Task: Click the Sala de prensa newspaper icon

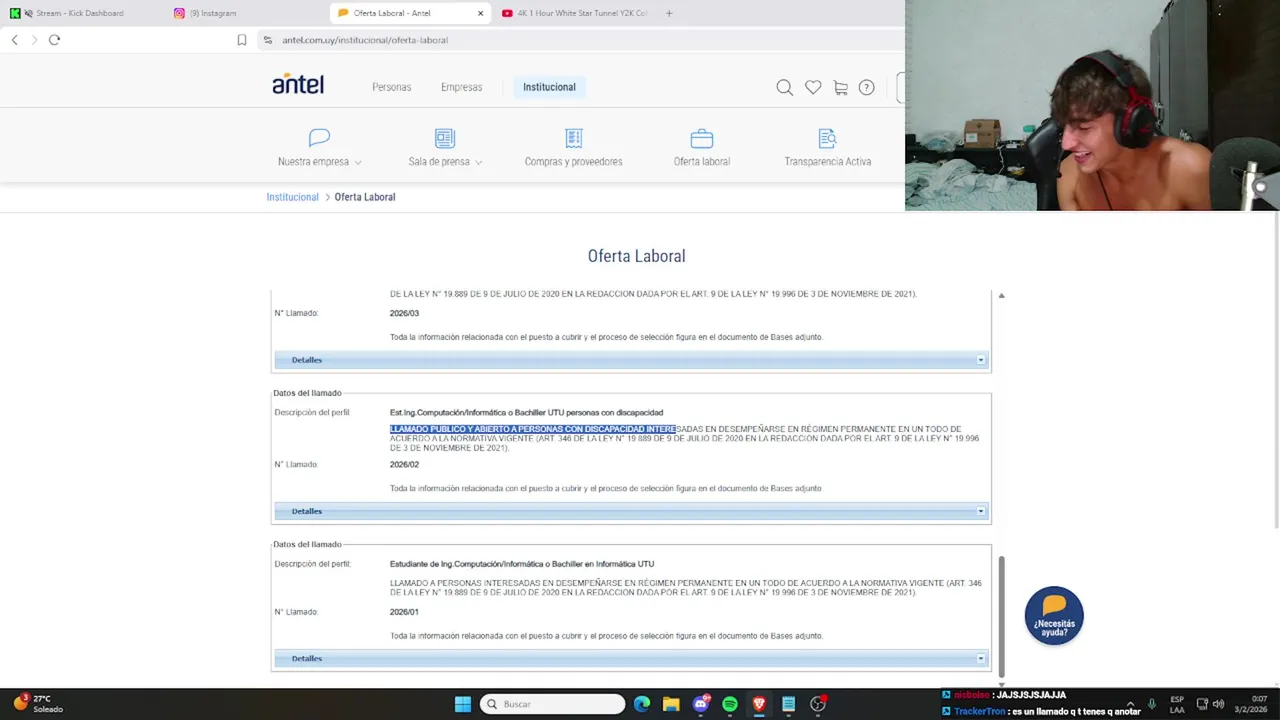Action: coord(445,138)
